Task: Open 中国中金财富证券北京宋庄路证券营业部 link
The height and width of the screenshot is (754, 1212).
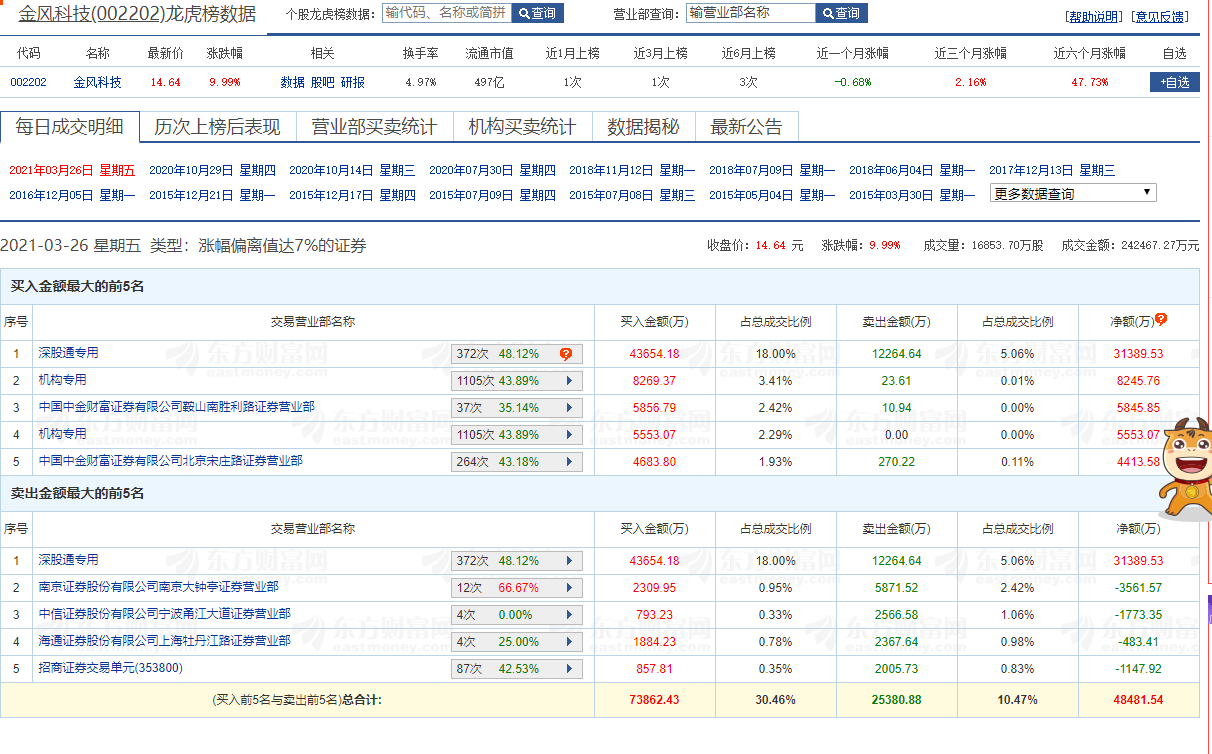Action: point(170,461)
